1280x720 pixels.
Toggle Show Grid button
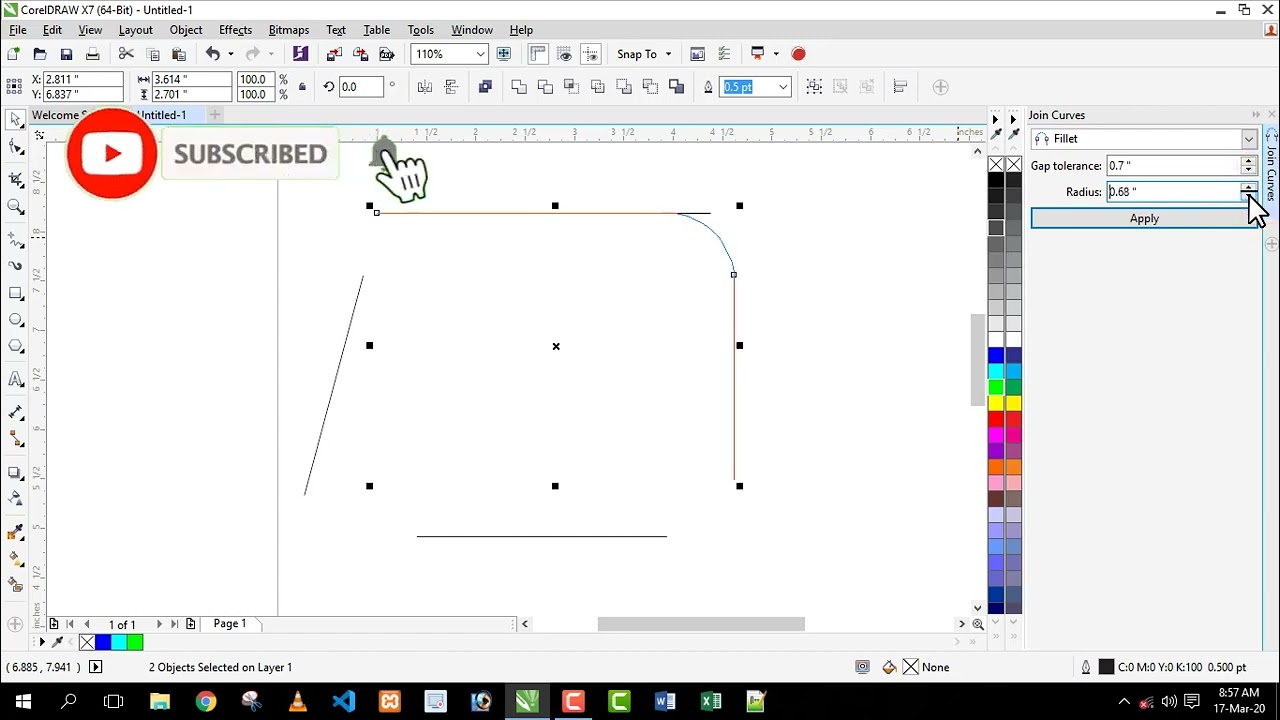564,54
